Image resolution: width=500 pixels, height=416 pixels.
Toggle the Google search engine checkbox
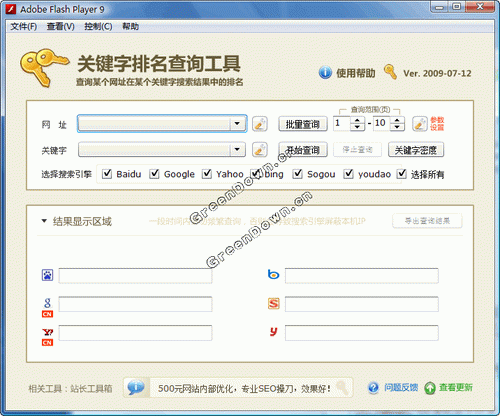[154, 174]
